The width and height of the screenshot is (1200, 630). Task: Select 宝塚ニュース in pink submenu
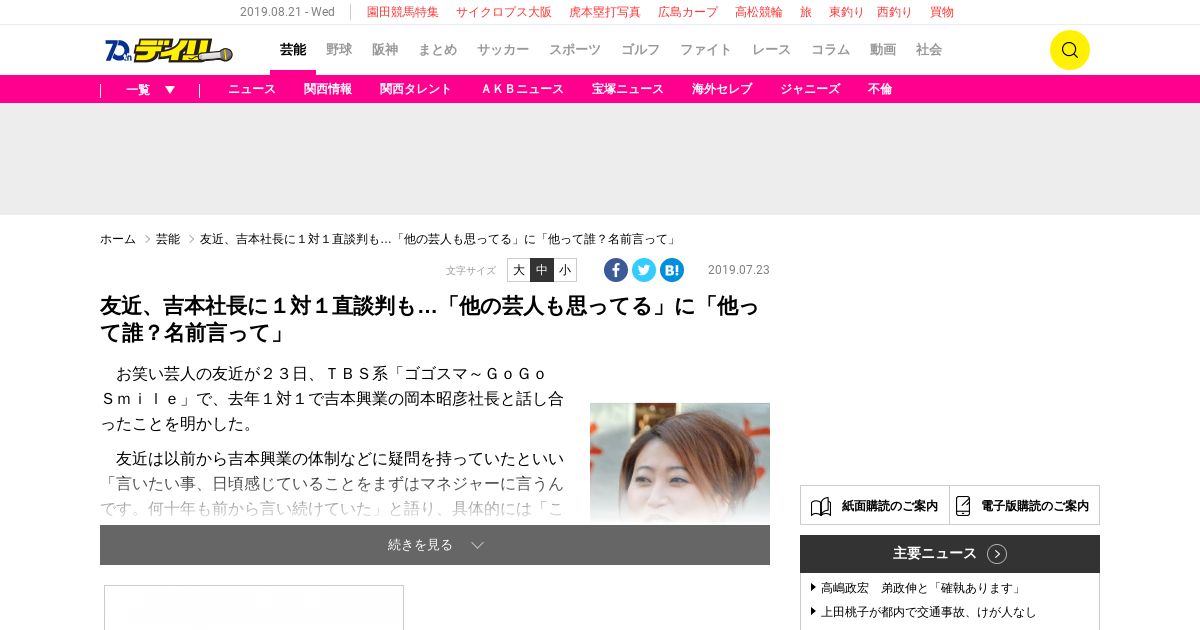[628, 89]
